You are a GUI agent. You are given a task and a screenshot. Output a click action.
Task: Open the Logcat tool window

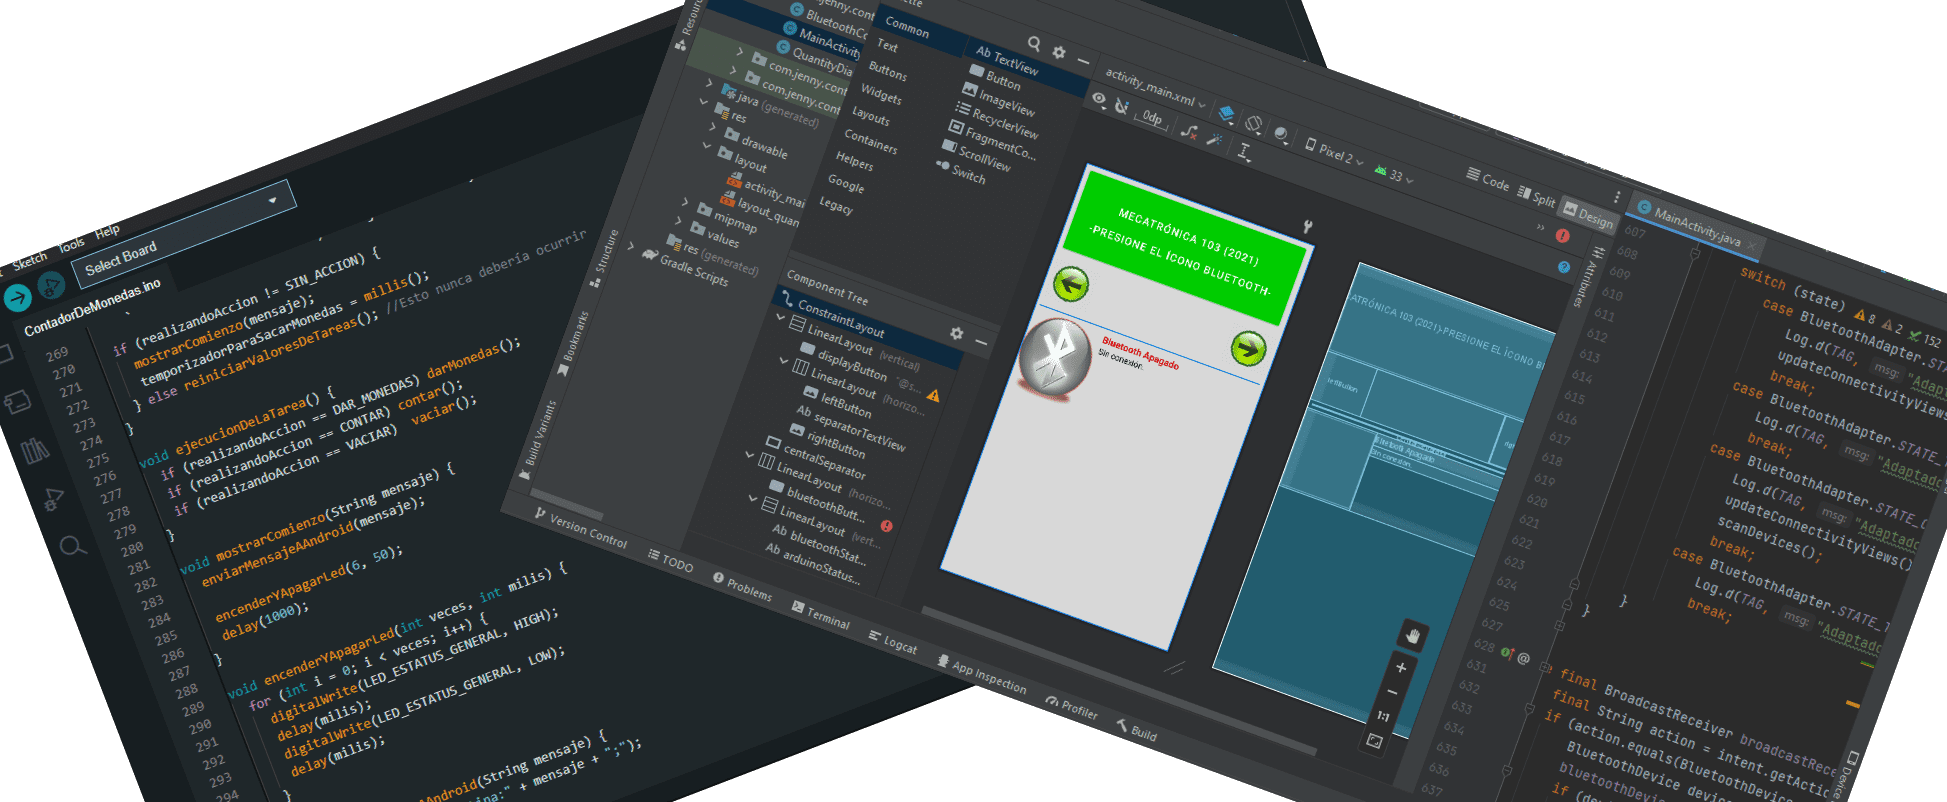click(893, 643)
